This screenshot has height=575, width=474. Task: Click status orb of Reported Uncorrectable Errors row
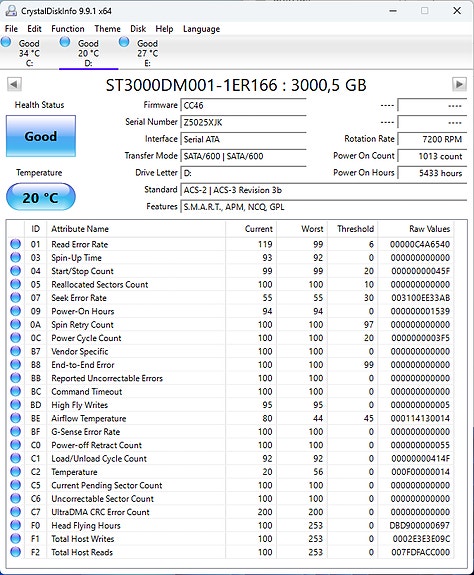(x=15, y=378)
